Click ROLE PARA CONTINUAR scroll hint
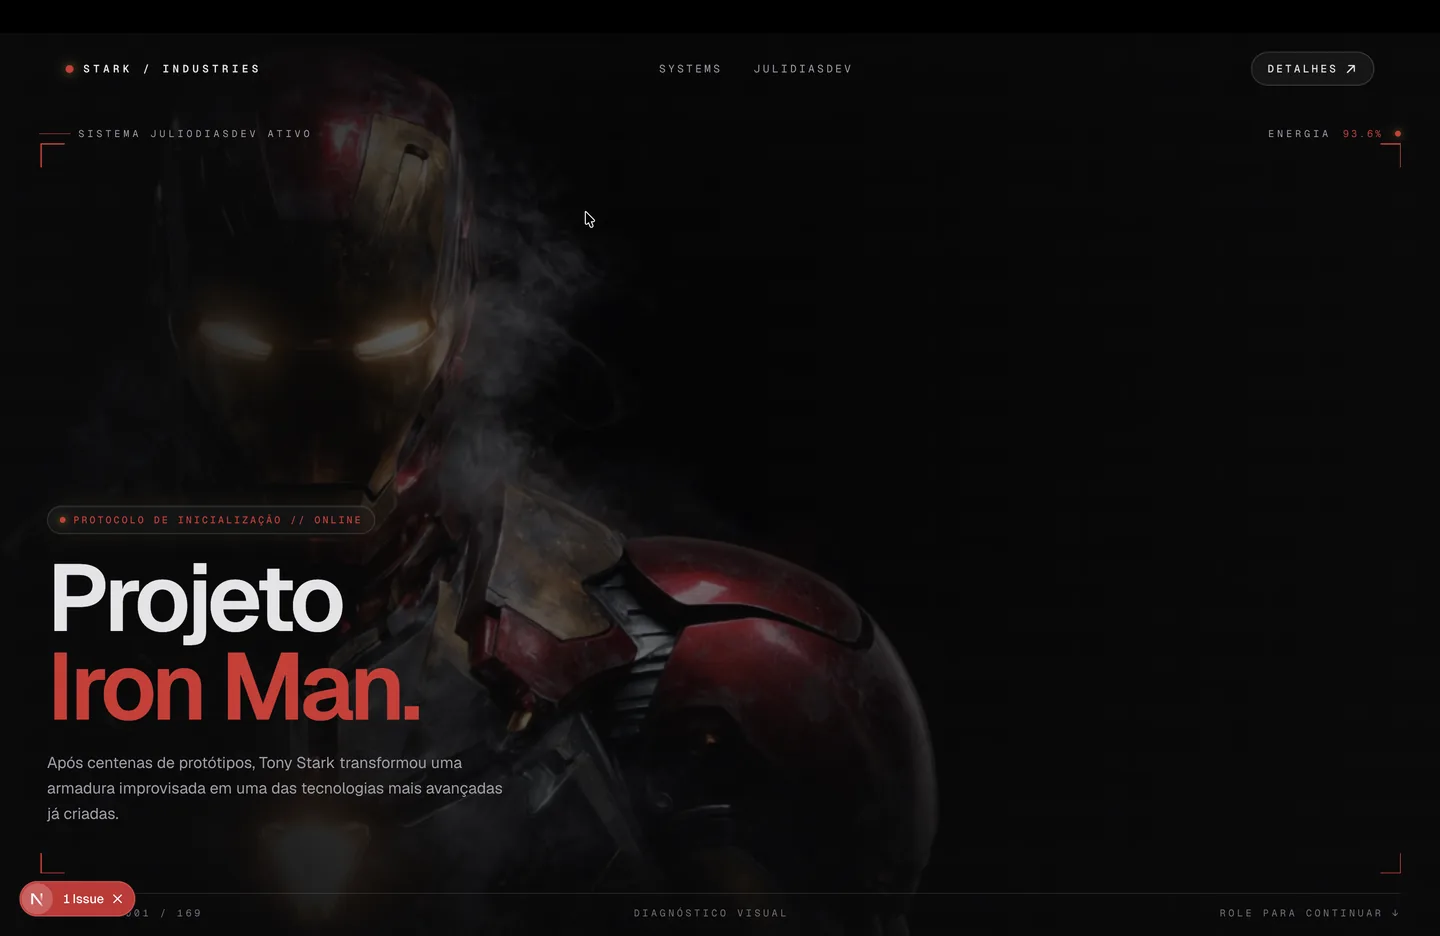Viewport: 1440px width, 936px height. point(1309,913)
